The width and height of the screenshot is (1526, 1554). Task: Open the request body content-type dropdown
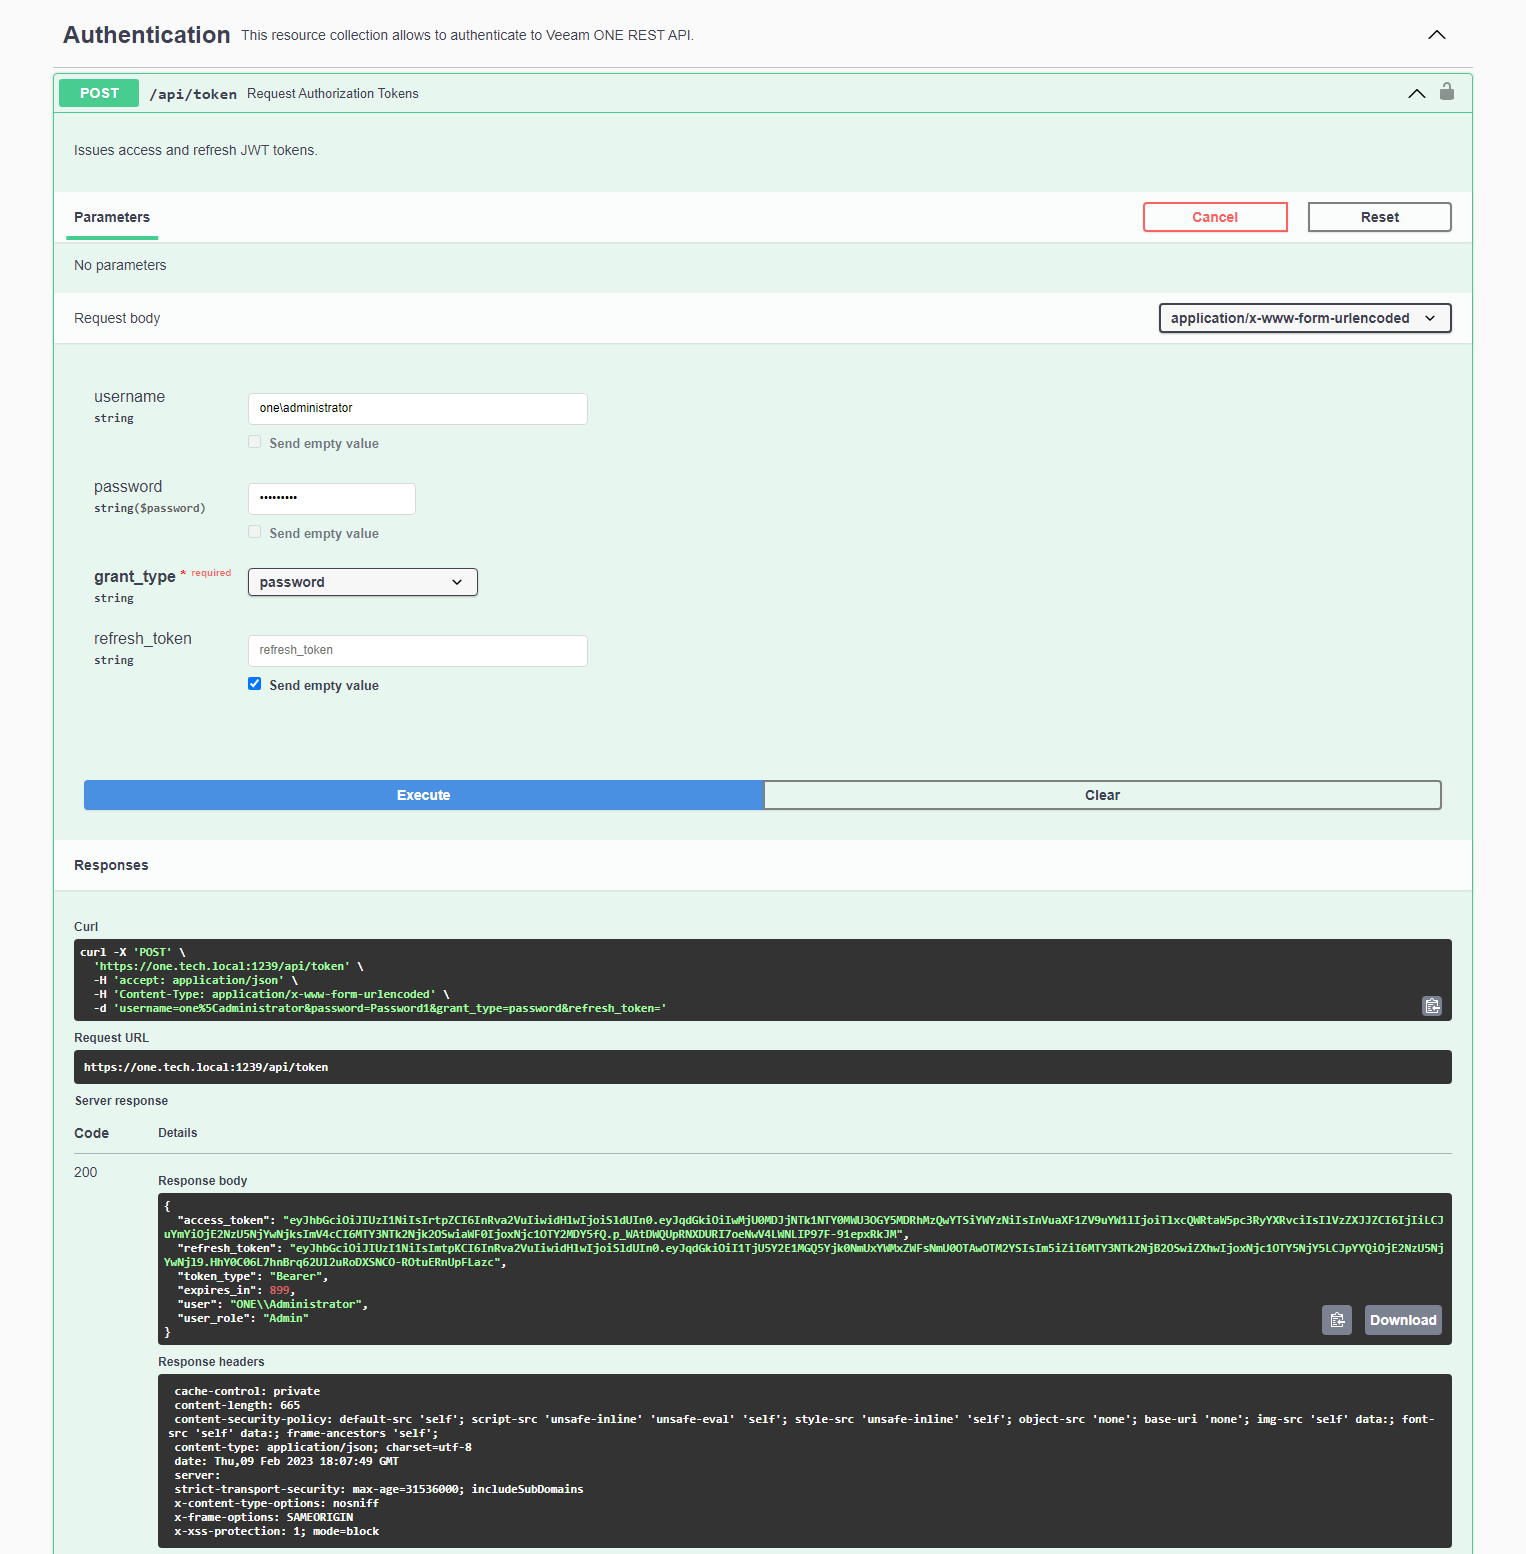(1304, 318)
